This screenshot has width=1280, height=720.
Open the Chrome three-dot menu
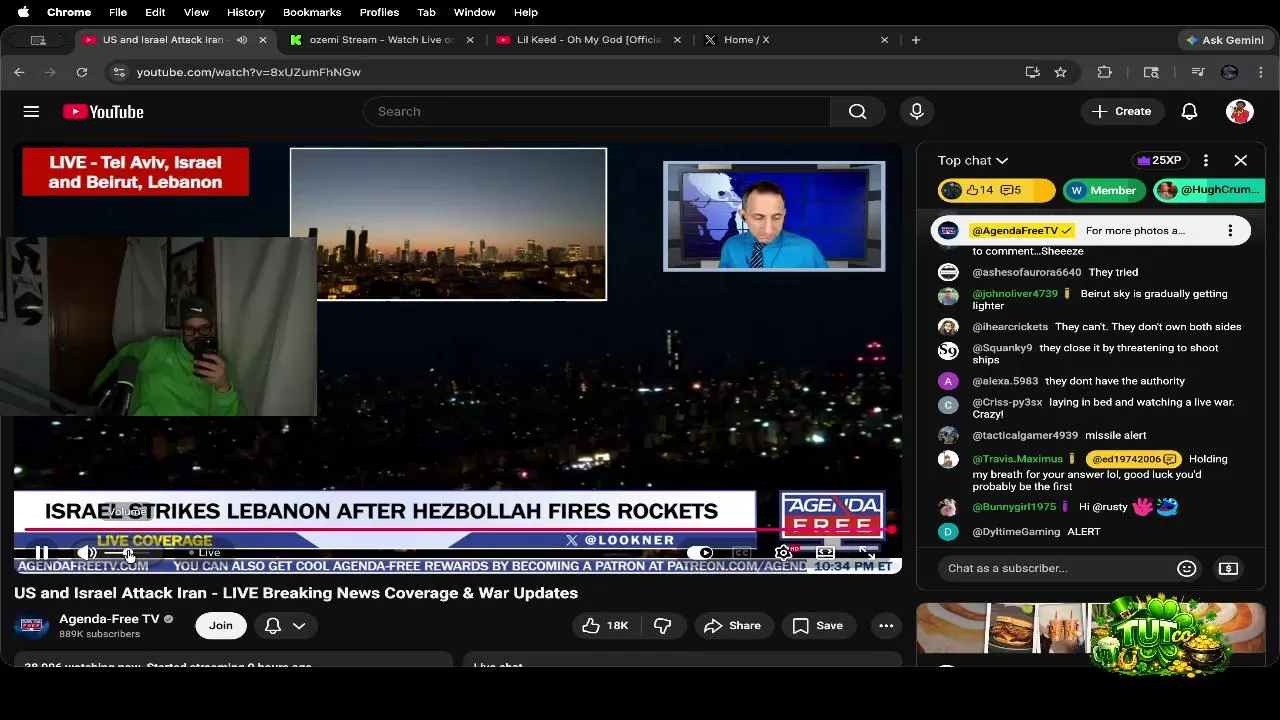click(x=1260, y=72)
